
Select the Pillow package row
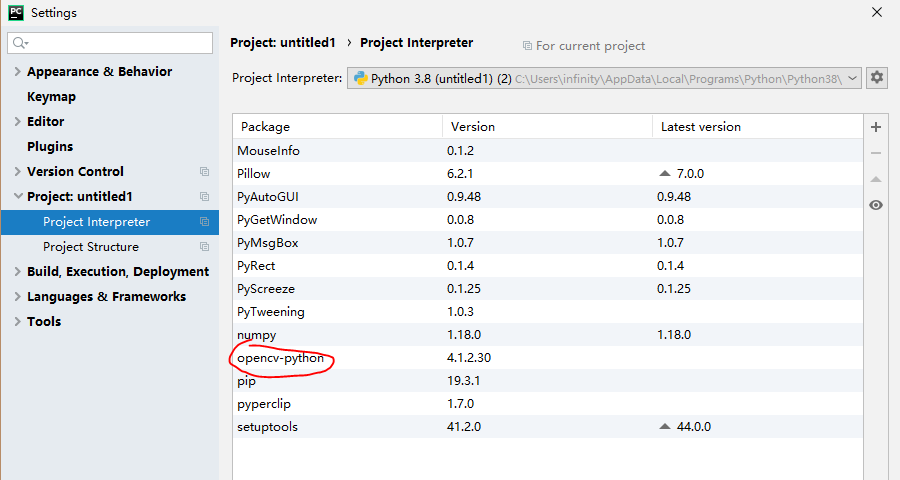pos(548,173)
